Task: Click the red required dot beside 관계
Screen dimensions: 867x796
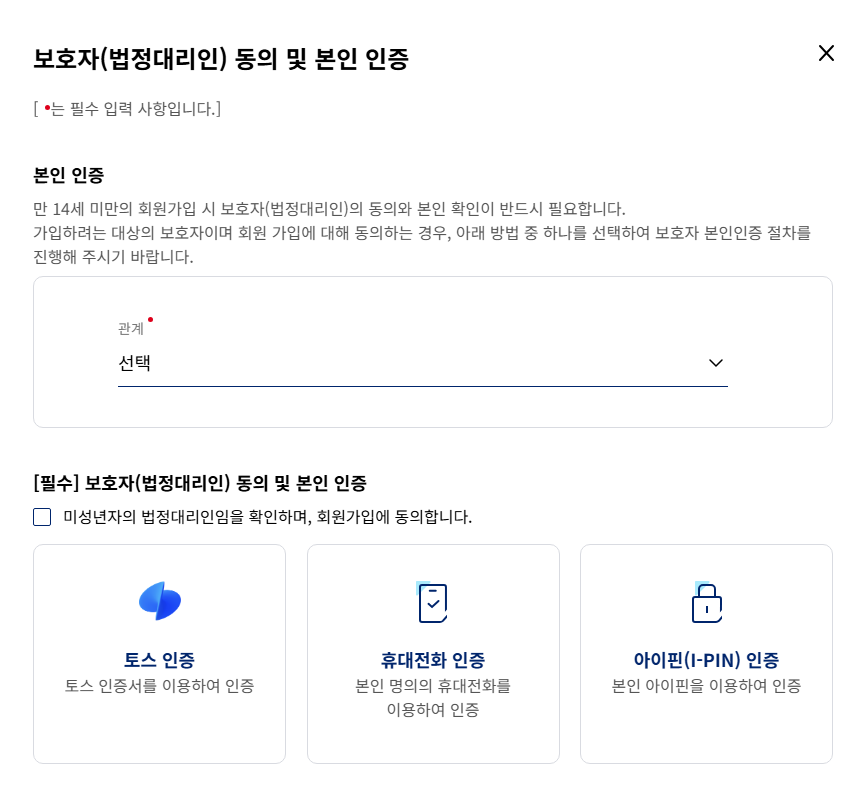Action: click(151, 320)
